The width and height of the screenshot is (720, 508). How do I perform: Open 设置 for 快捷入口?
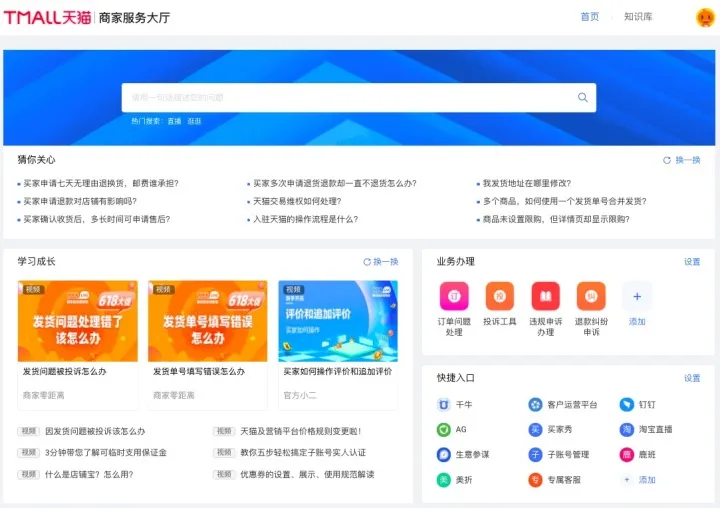click(x=692, y=378)
